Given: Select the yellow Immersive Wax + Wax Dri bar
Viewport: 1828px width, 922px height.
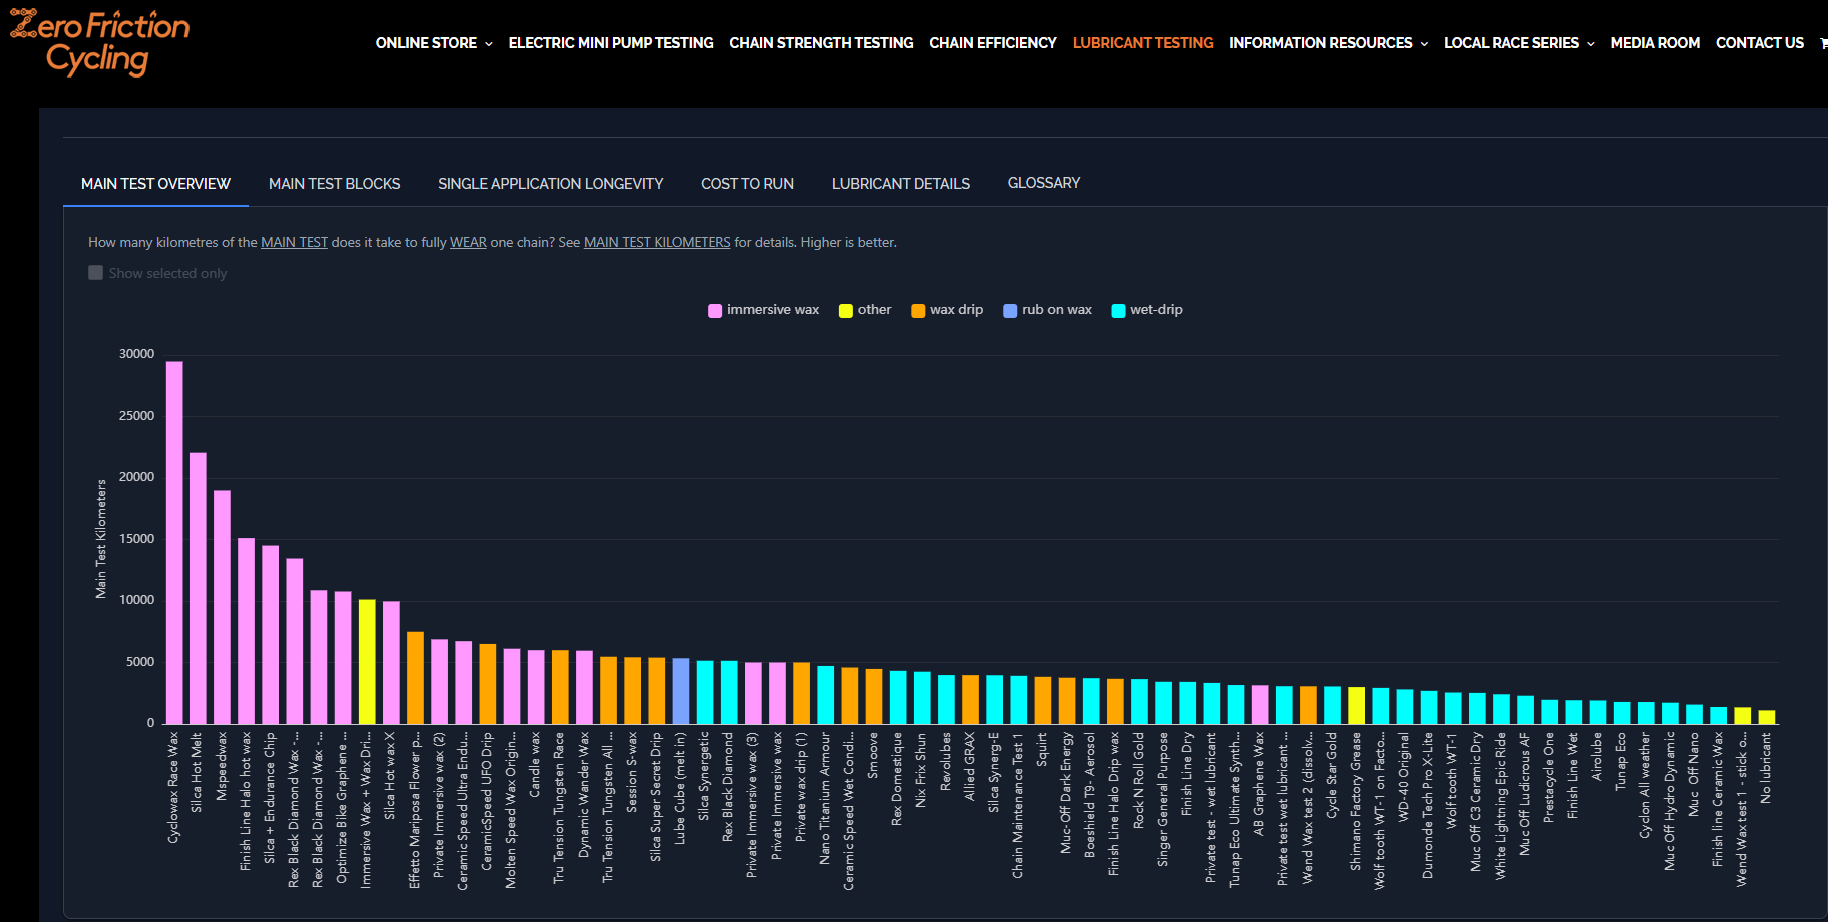Looking at the screenshot, I should click(x=367, y=662).
